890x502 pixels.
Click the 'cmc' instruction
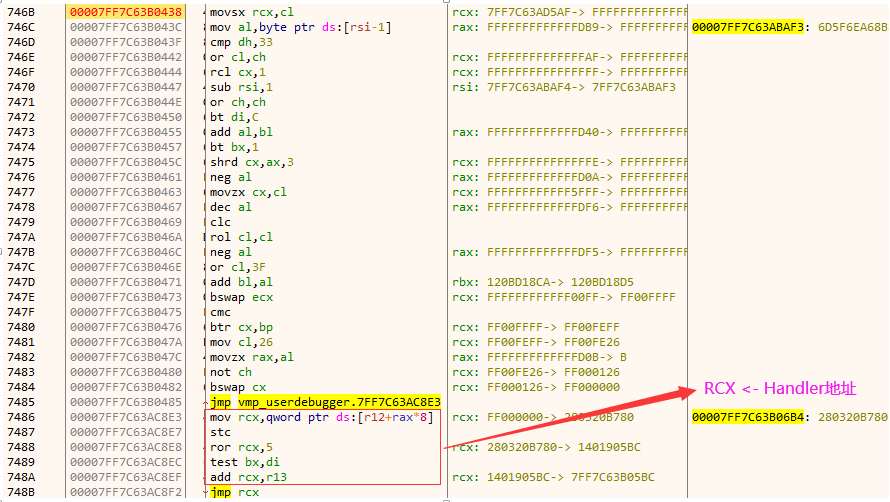(x=220, y=312)
